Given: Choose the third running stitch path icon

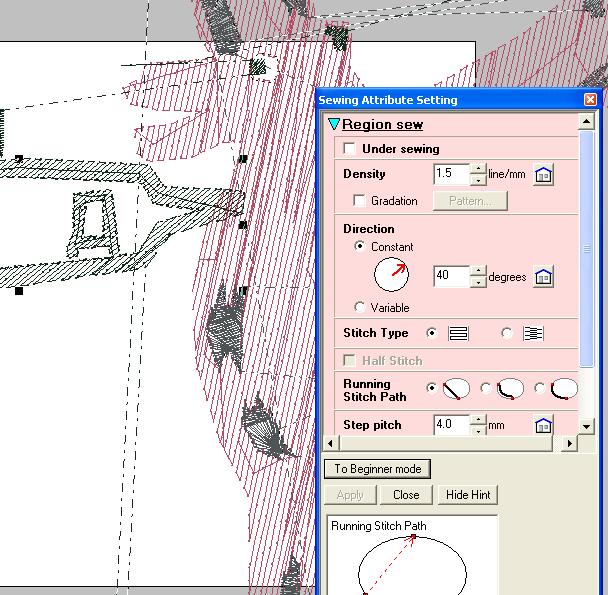Looking at the screenshot, I should (x=564, y=388).
